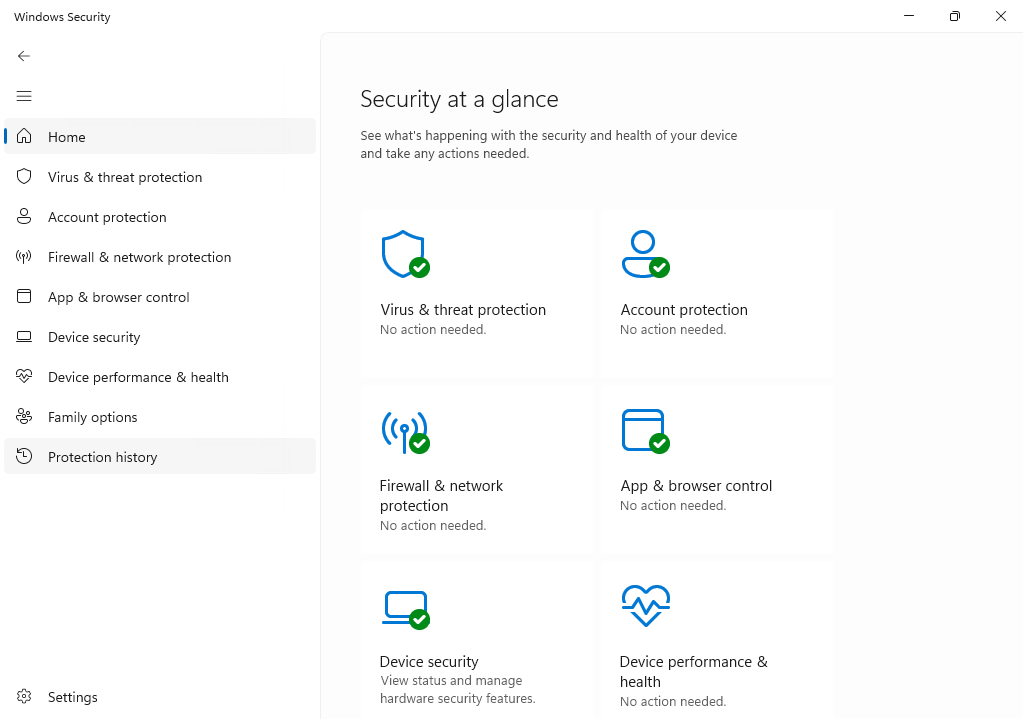Screen dimensions: 1023x719
Task: Open Virus & threat protection from sidebar
Action: 125,177
